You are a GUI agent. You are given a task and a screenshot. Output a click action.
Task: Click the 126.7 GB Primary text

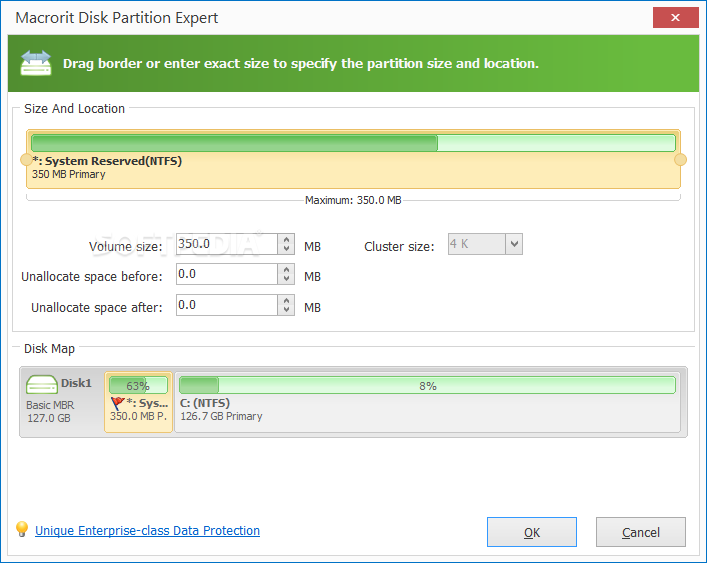point(221,416)
